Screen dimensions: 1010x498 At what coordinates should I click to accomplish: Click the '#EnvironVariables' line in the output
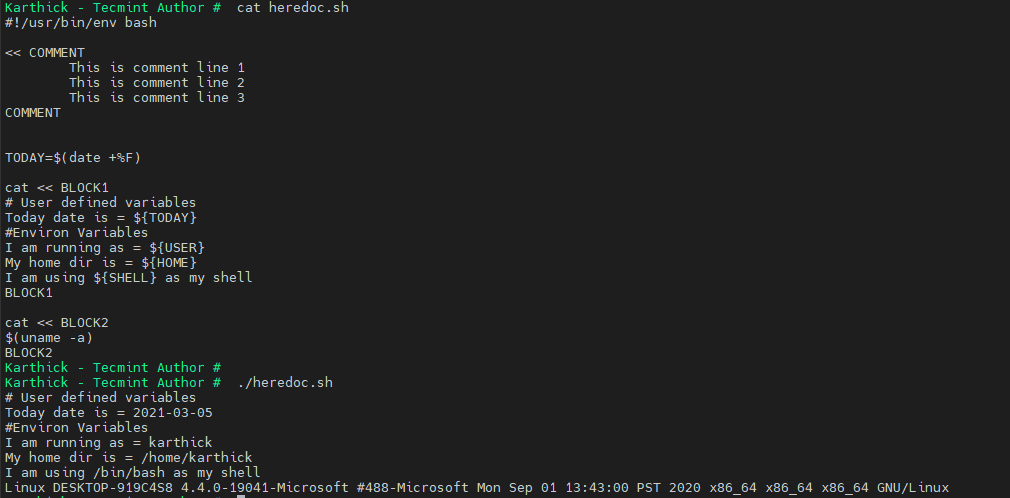76,427
